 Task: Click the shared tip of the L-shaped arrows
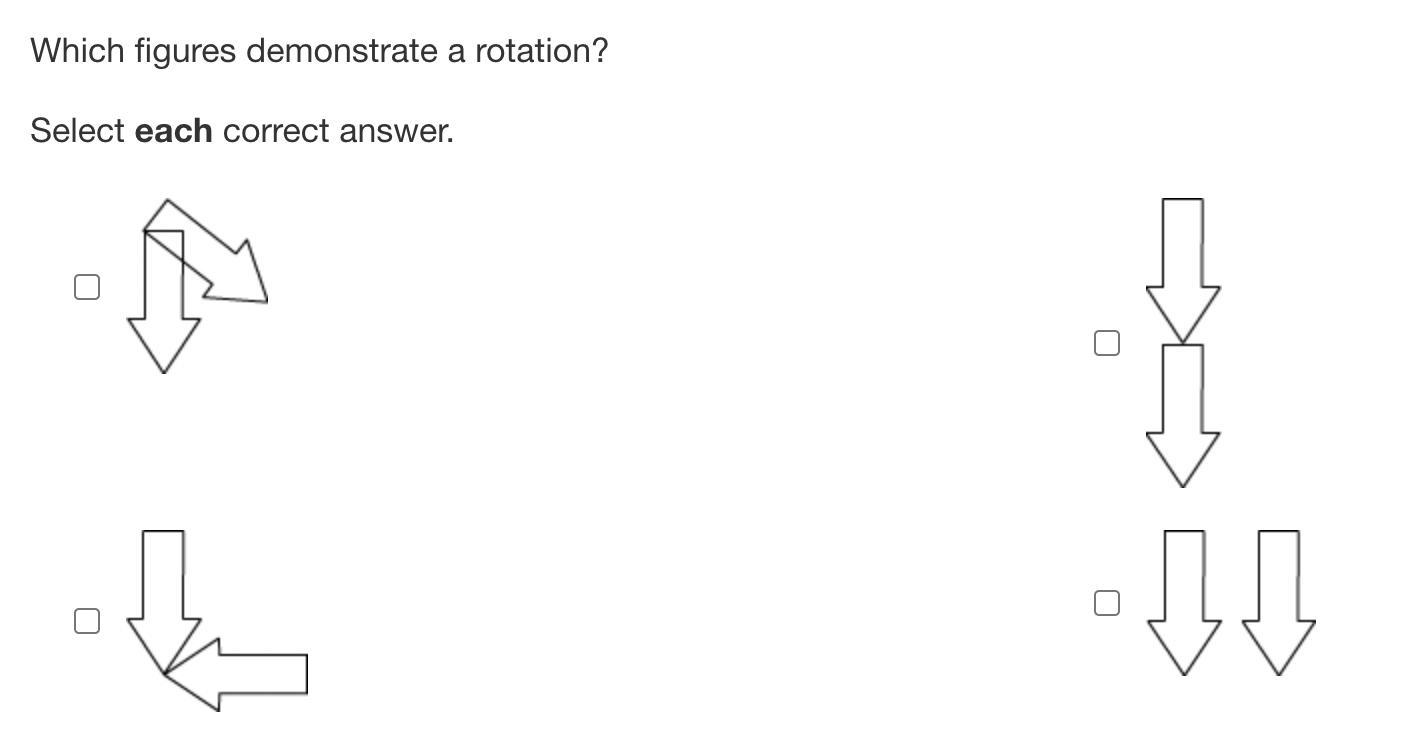pyautogui.click(x=164, y=674)
